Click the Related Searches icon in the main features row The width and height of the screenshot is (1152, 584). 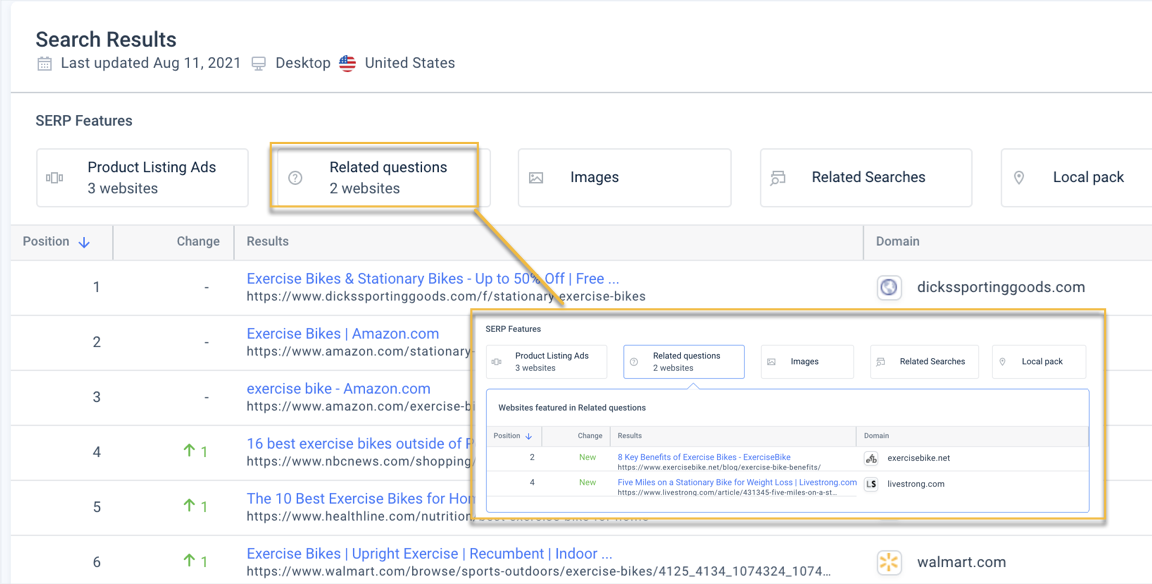[x=778, y=178]
